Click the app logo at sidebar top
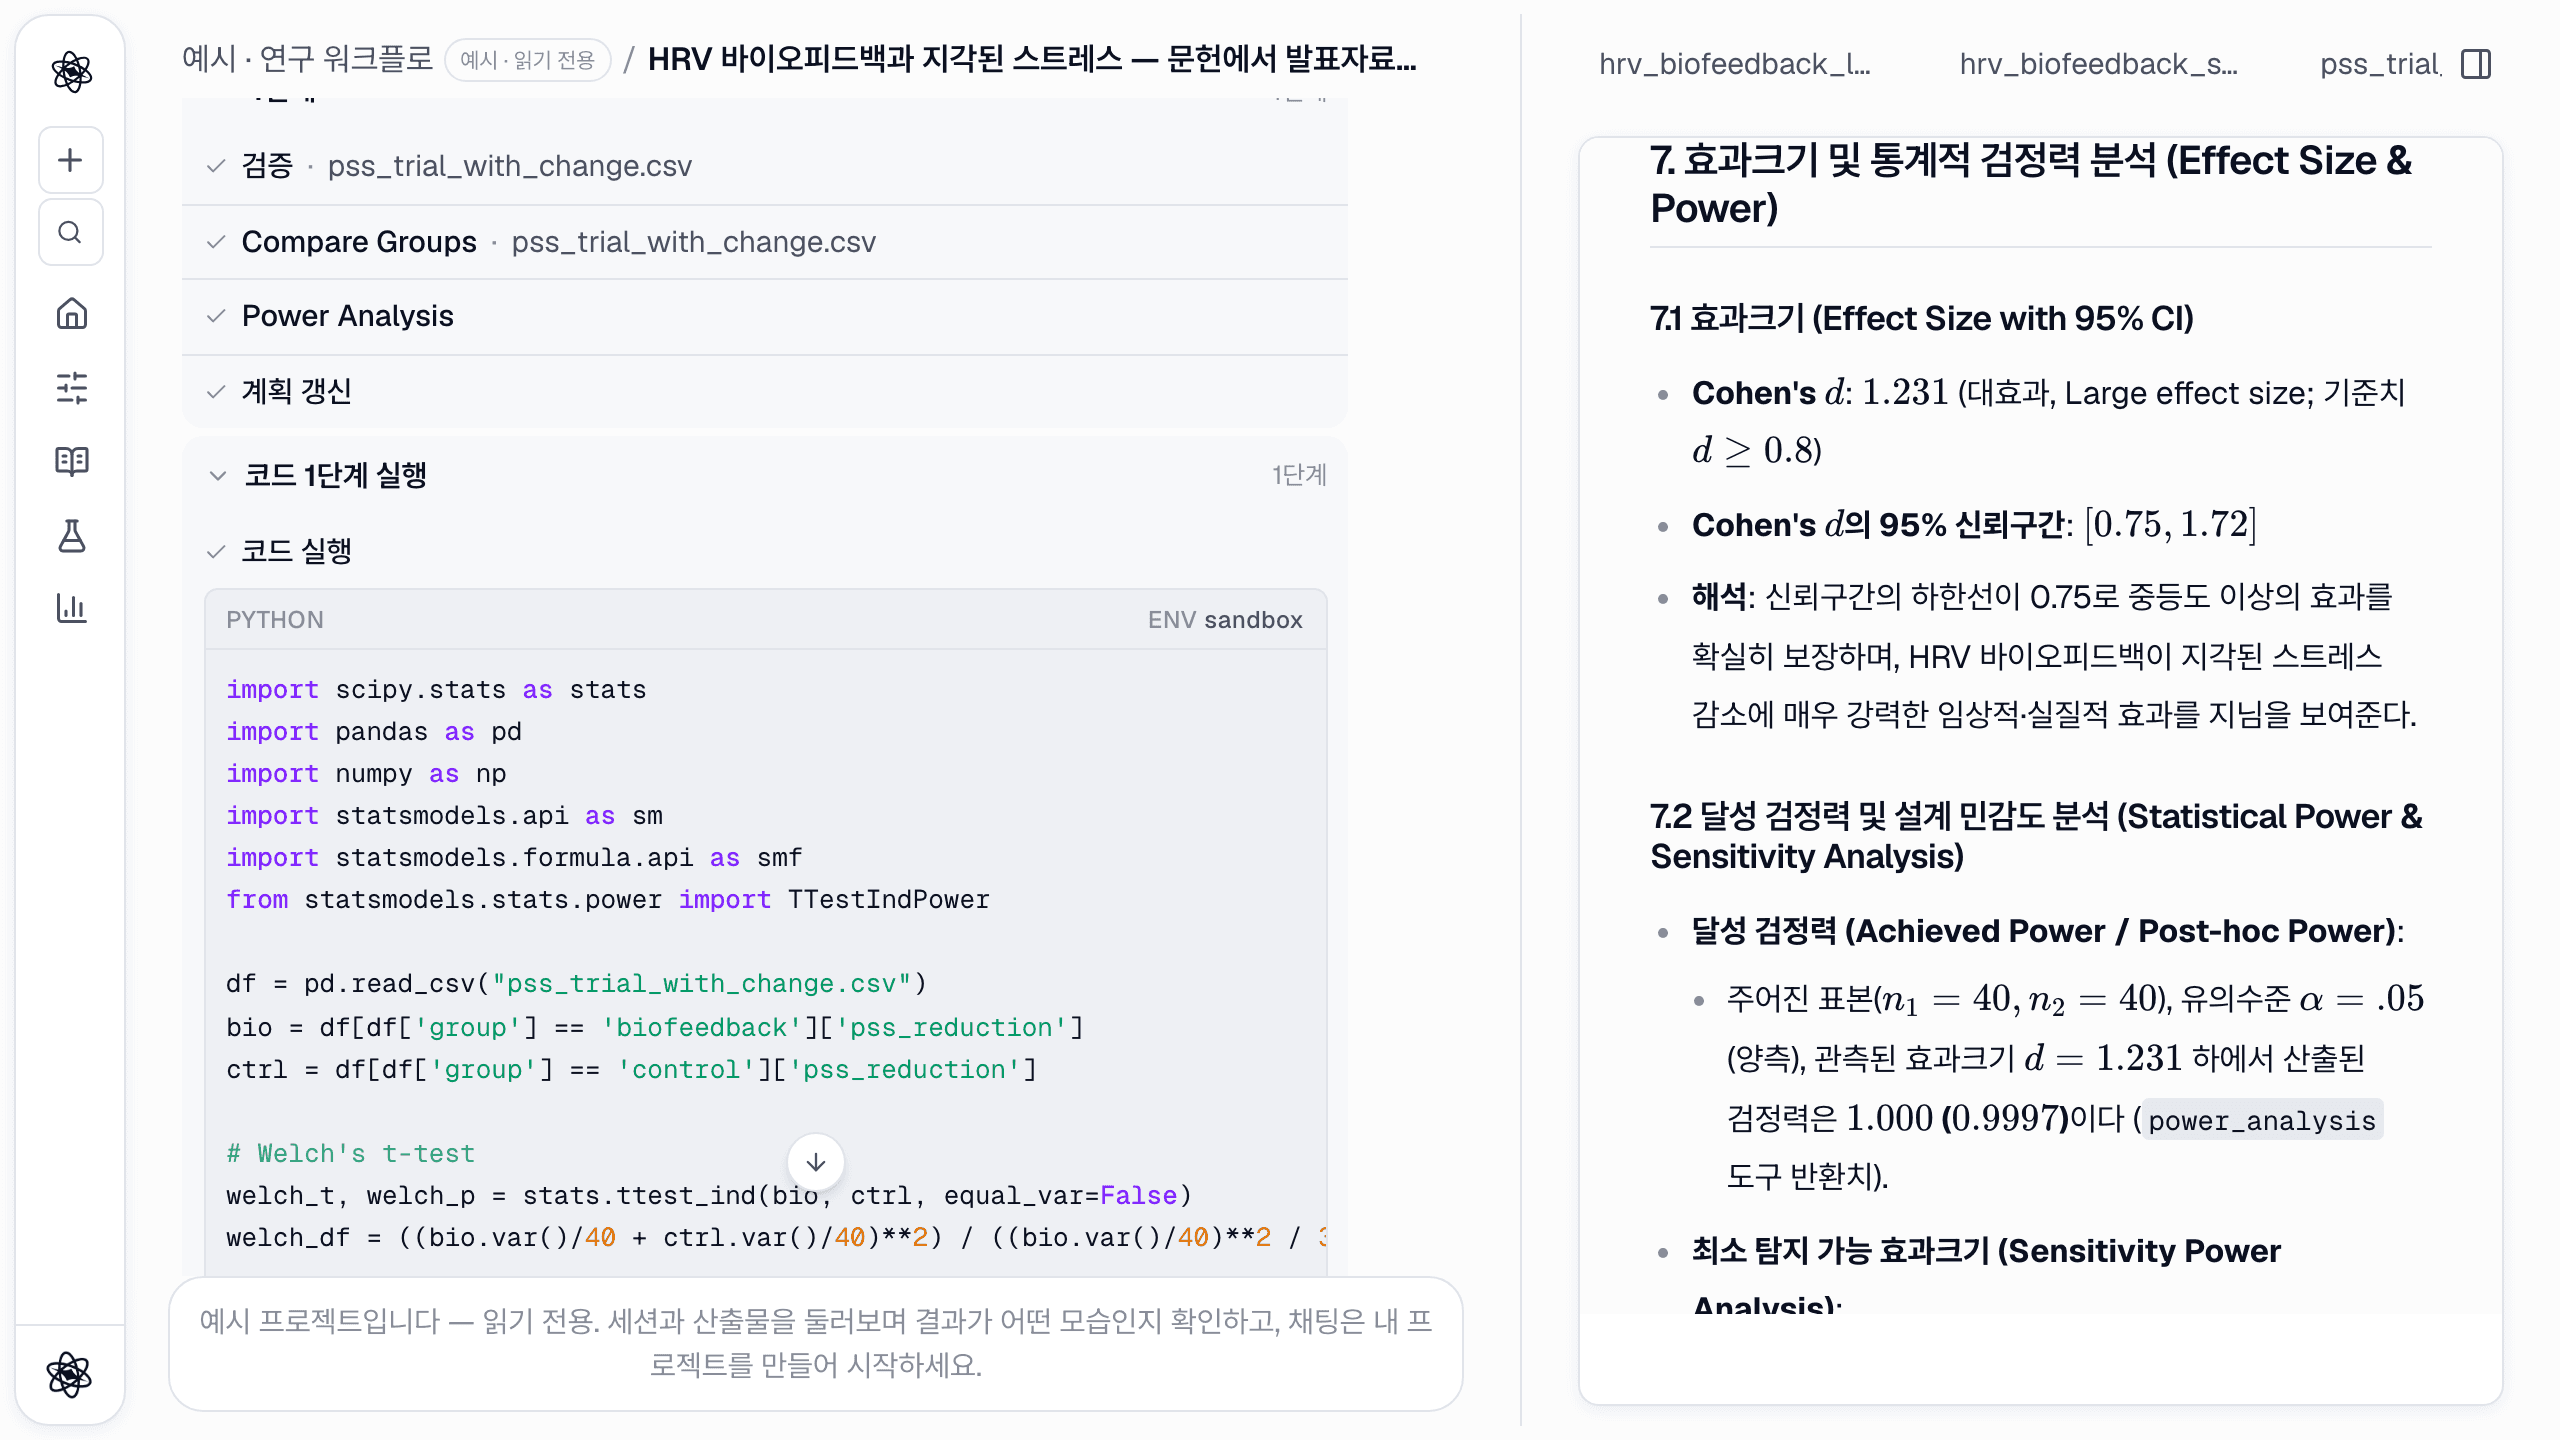This screenshot has width=2560, height=1440. click(71, 71)
